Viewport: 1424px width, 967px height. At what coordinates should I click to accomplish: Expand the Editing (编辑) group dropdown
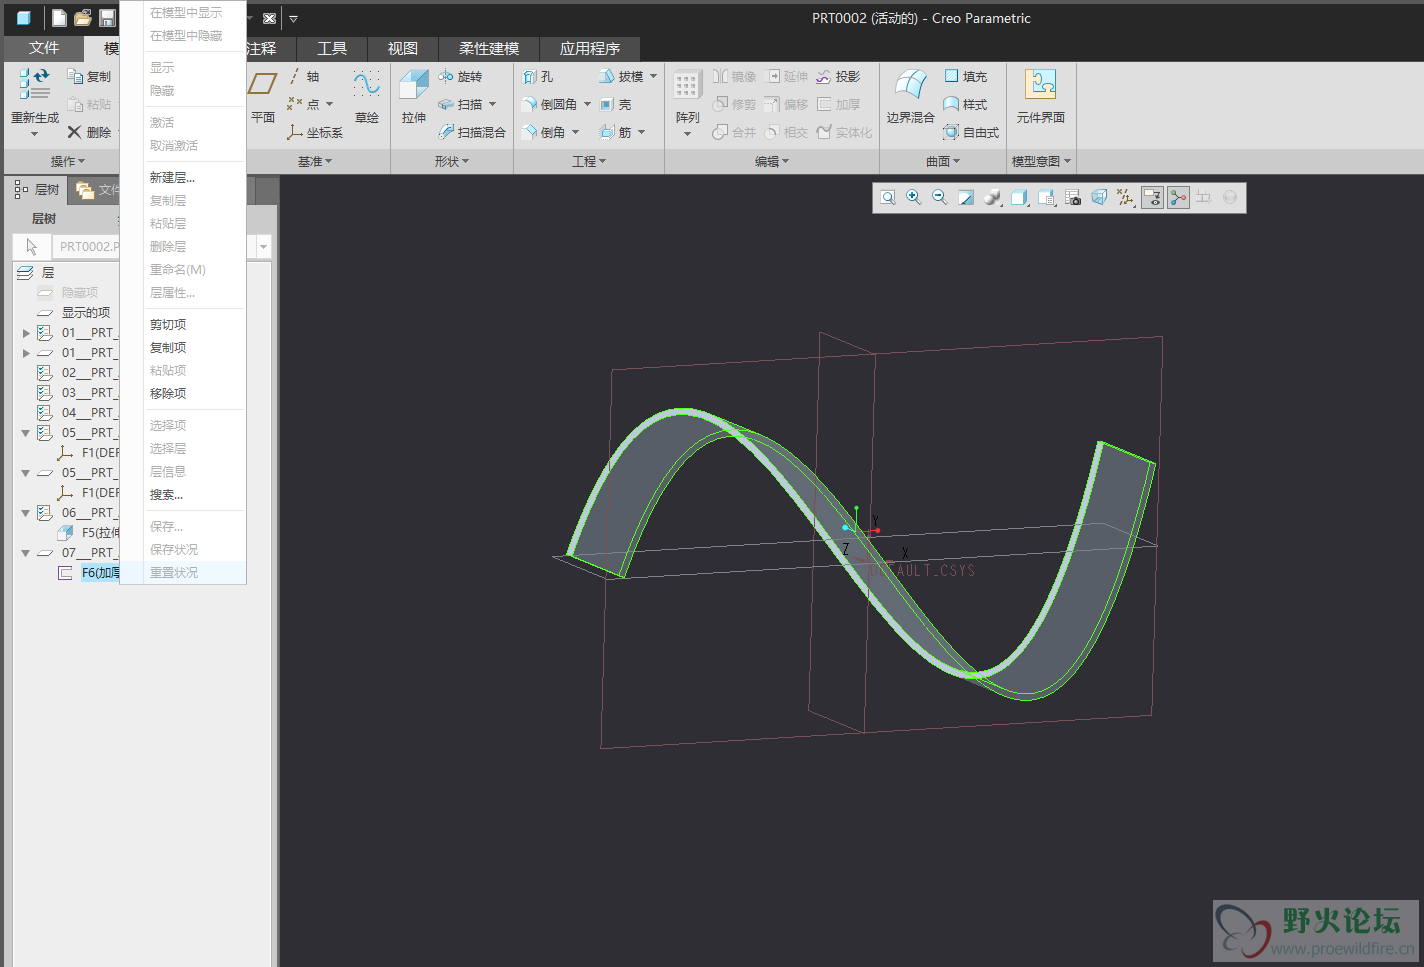(x=772, y=161)
